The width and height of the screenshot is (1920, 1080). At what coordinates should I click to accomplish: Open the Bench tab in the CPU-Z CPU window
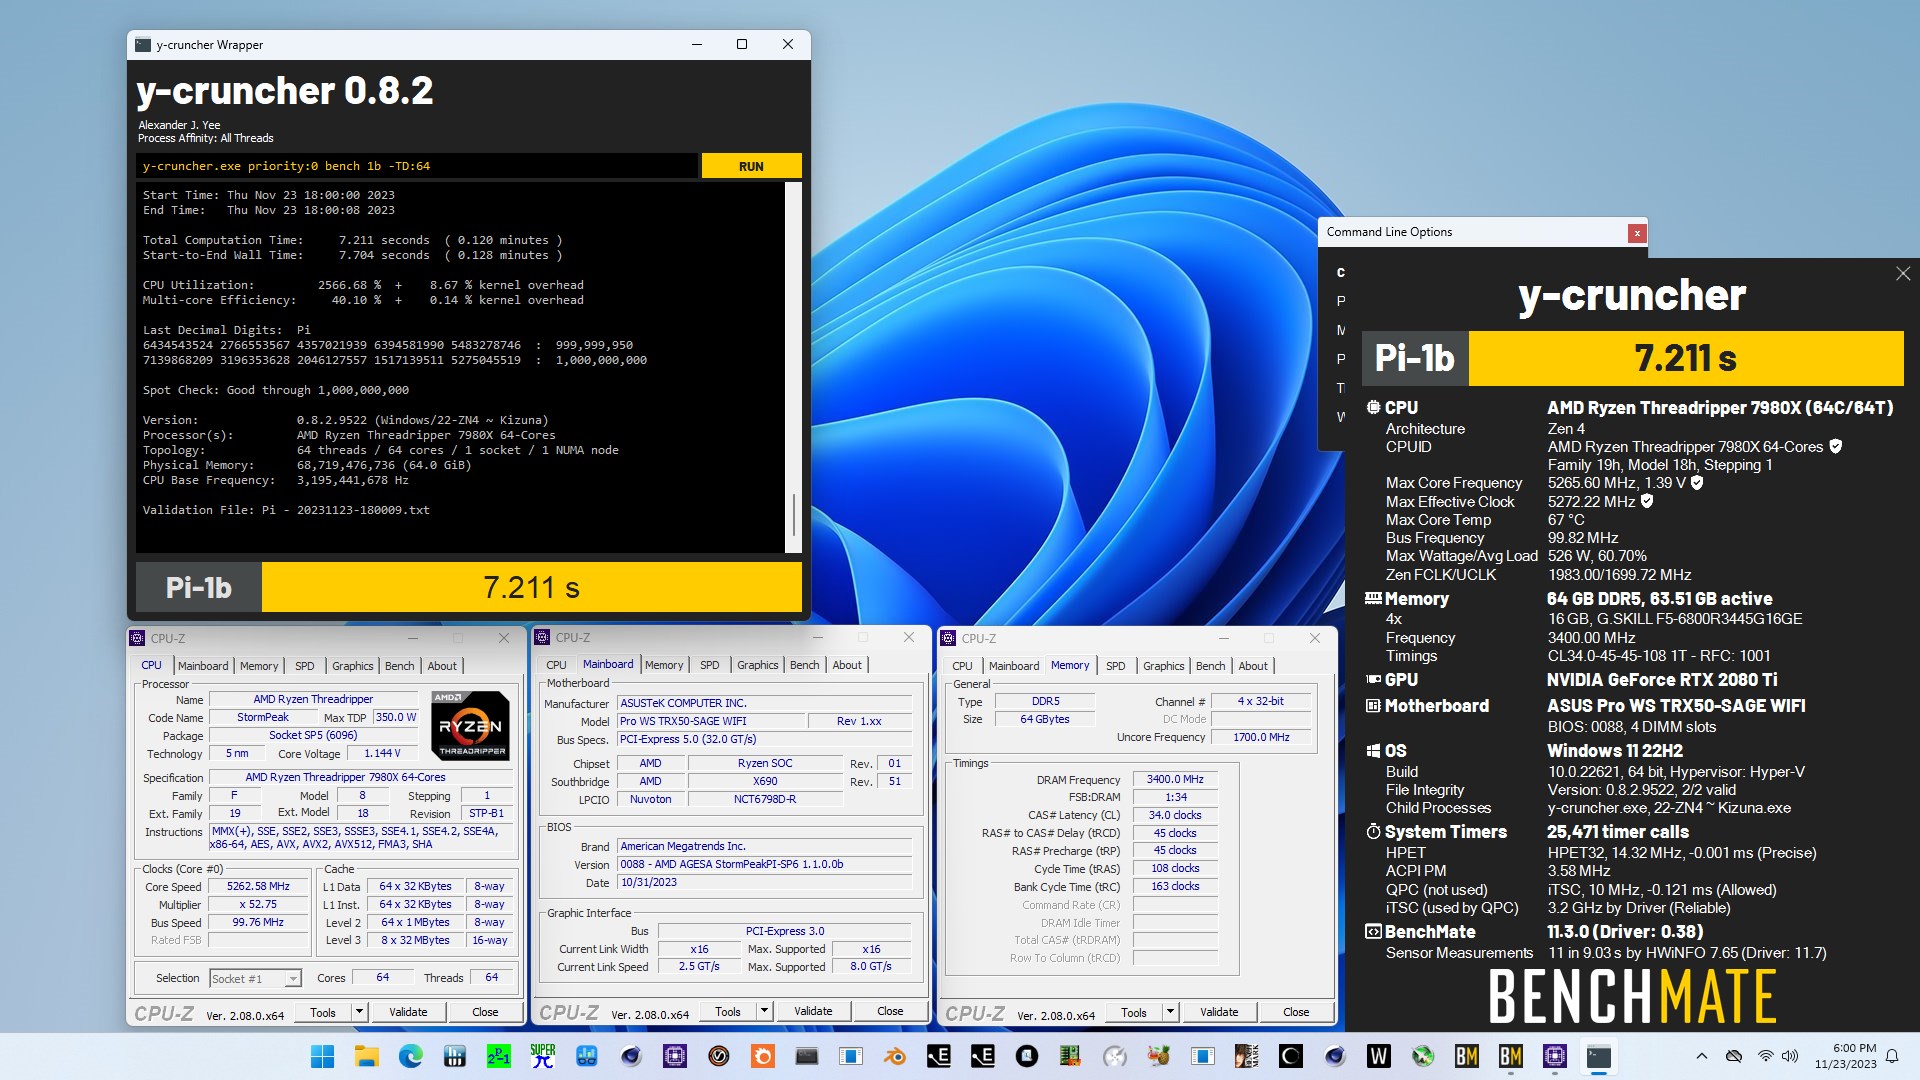coord(399,666)
